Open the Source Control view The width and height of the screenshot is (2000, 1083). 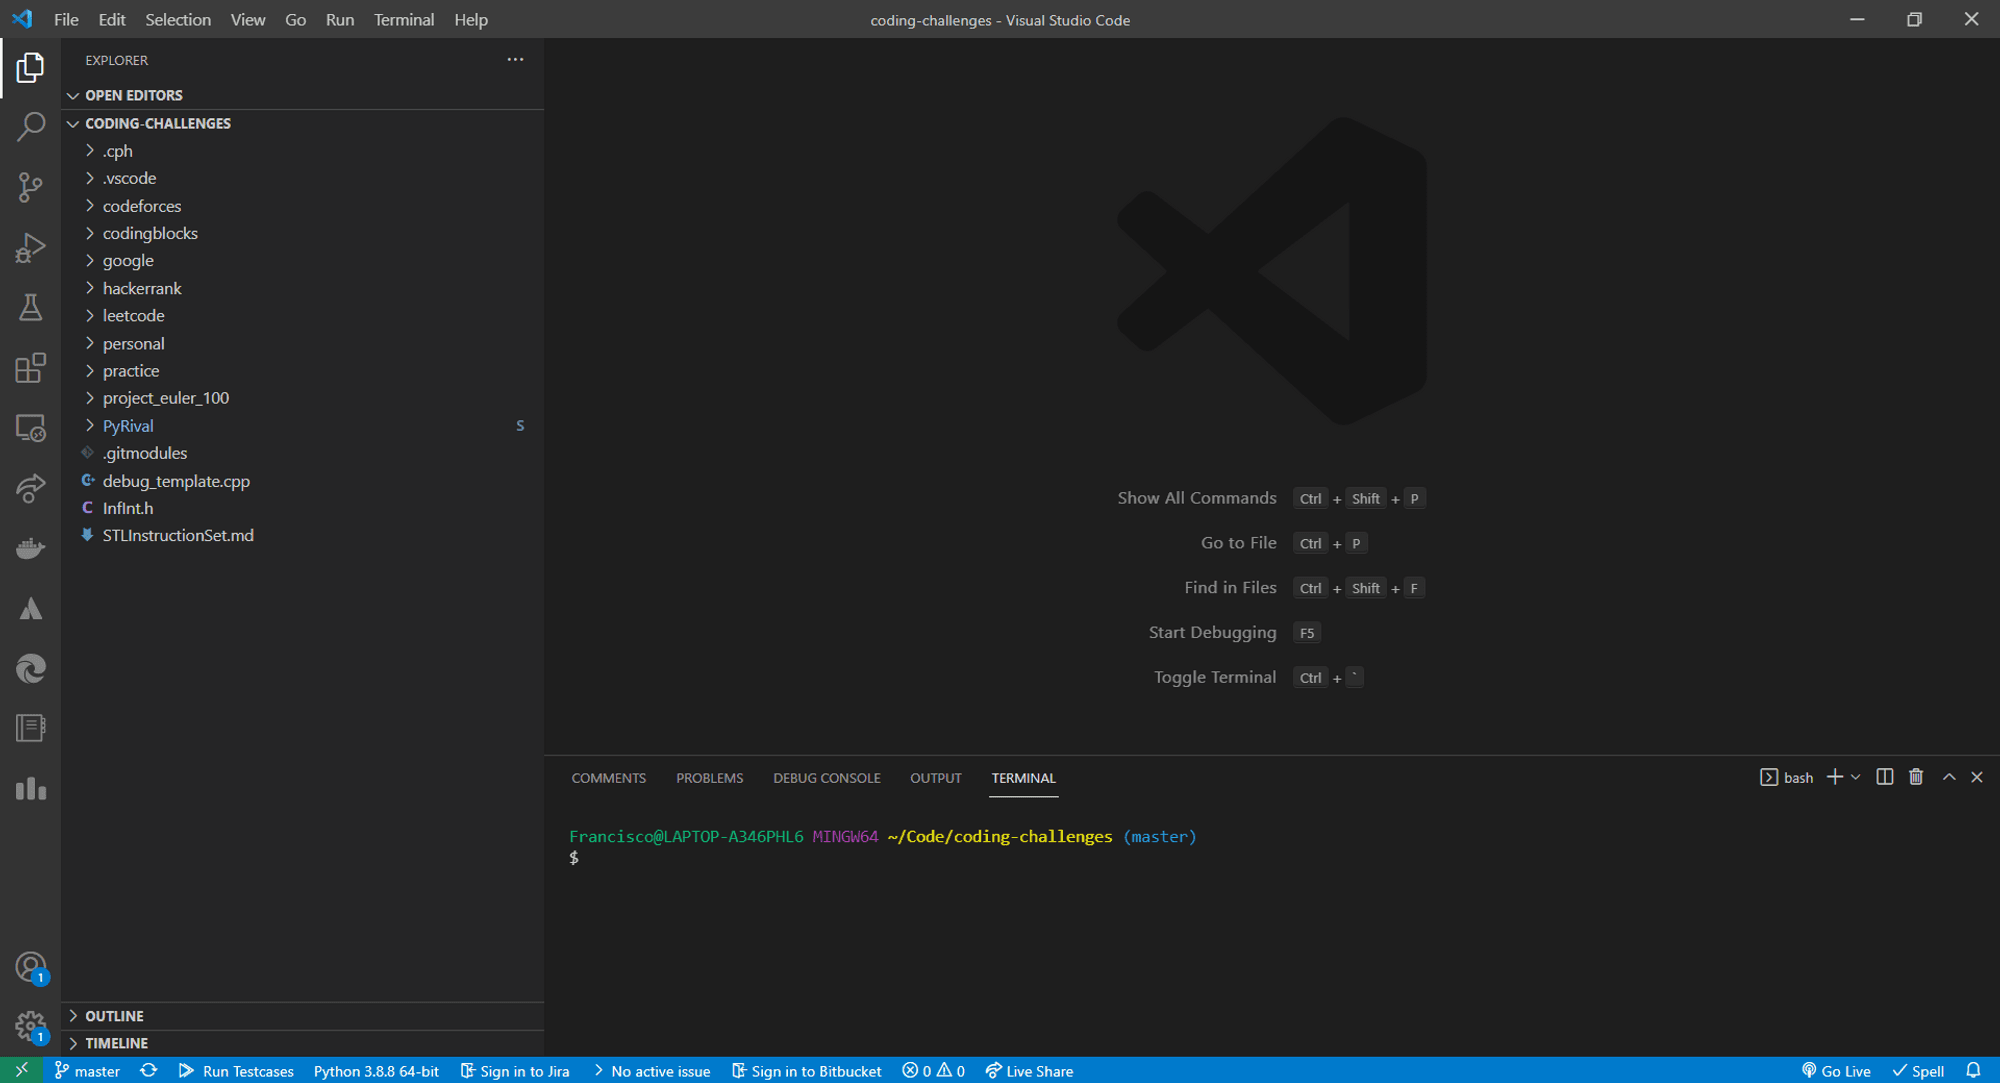pos(31,187)
